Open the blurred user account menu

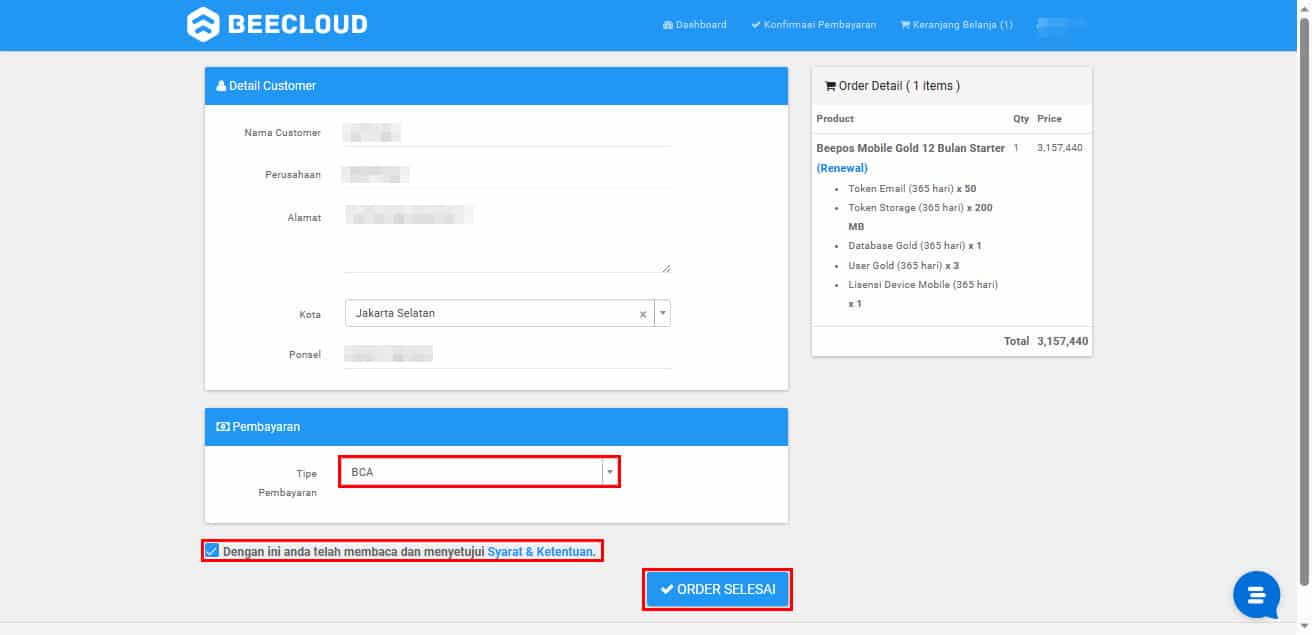1062,25
